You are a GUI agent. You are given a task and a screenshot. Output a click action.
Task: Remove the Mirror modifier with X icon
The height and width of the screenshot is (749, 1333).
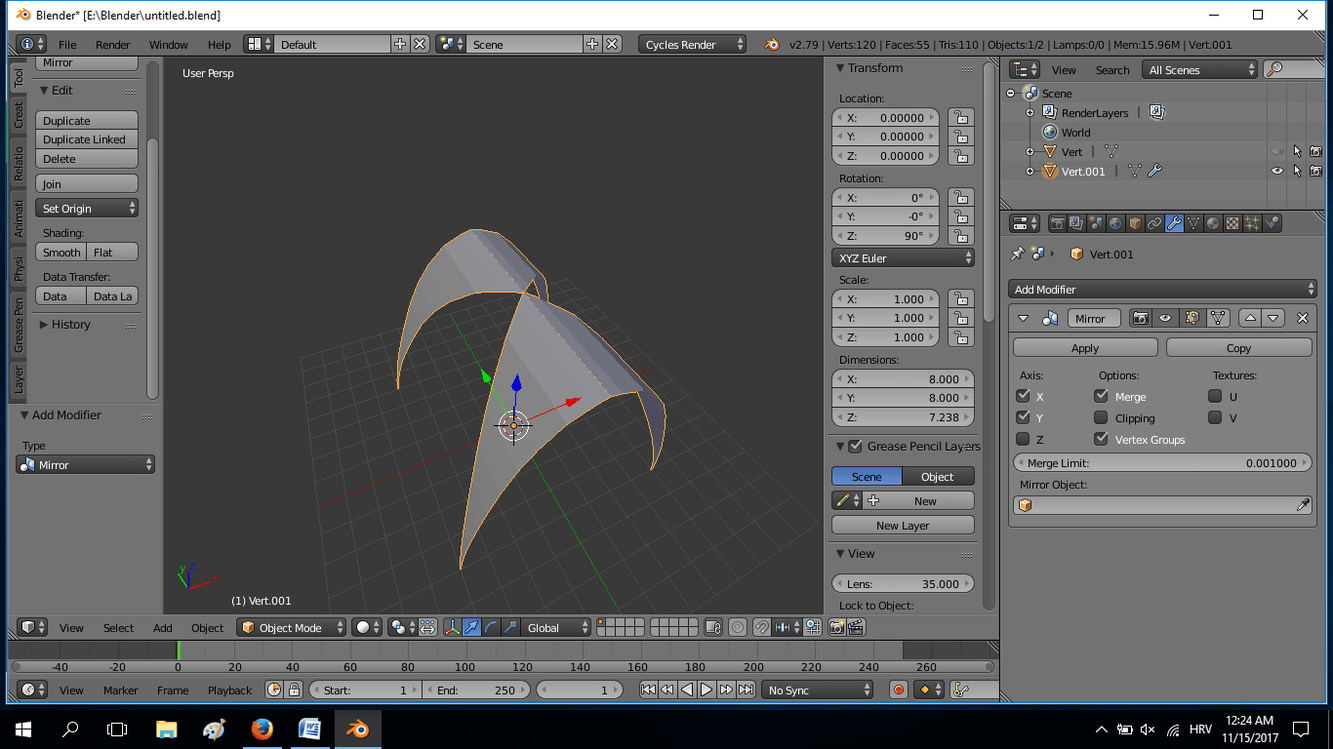pos(1302,319)
